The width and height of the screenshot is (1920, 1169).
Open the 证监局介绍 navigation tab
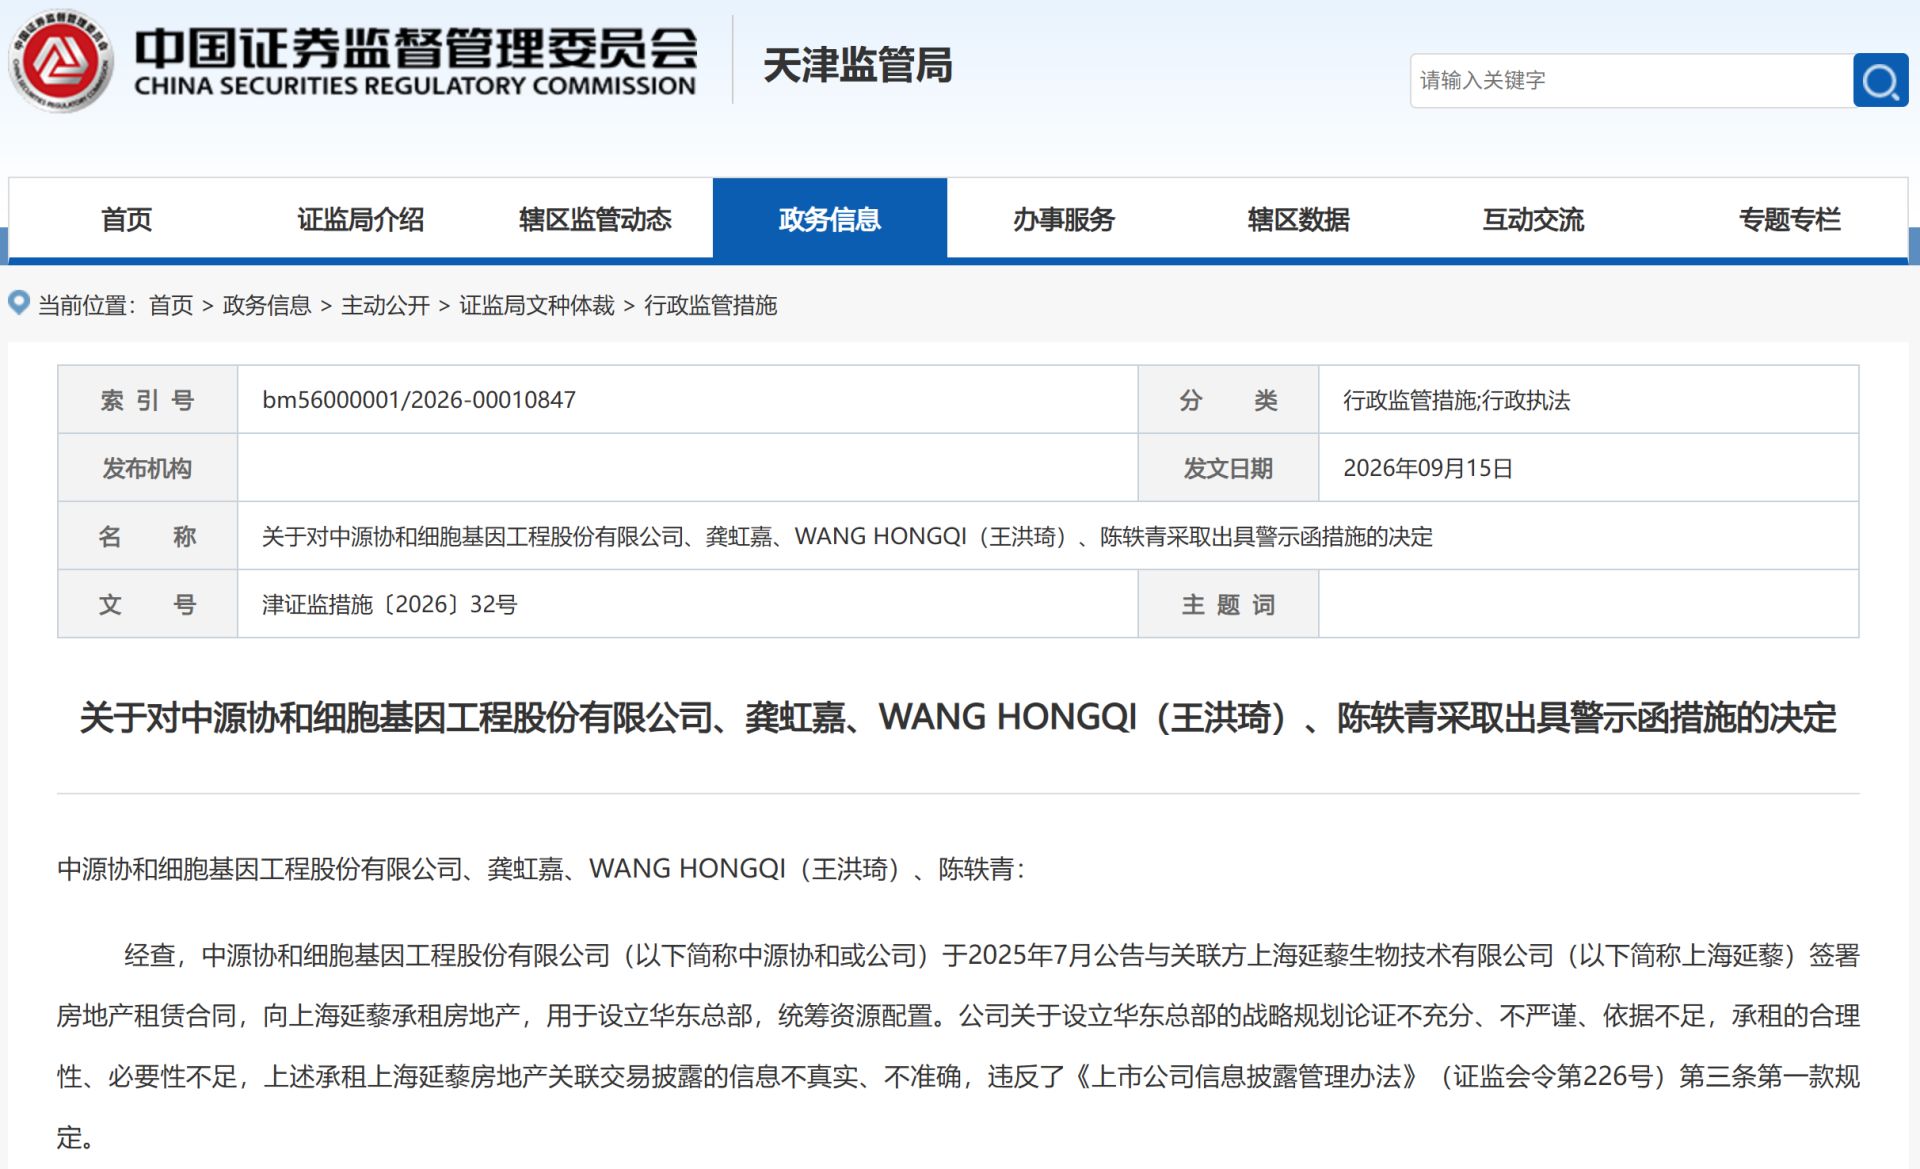360,219
